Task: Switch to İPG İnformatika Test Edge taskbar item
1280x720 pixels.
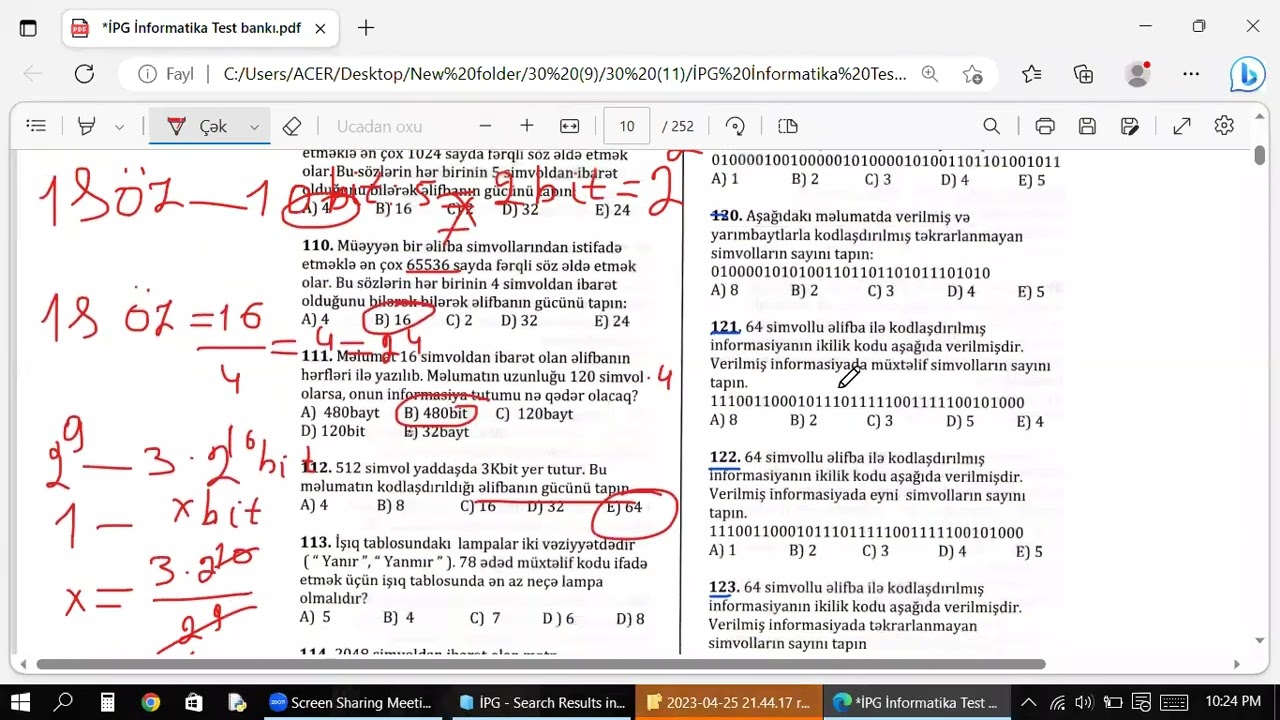Action: coord(915,702)
